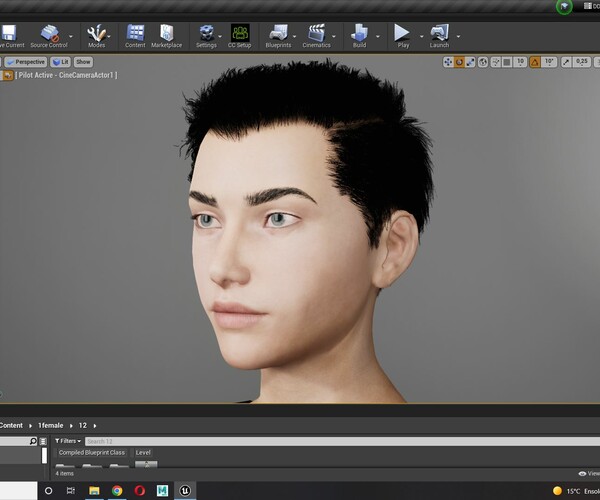Click Unreal Engine taskbar icon
600x500 pixels.
click(x=185, y=490)
